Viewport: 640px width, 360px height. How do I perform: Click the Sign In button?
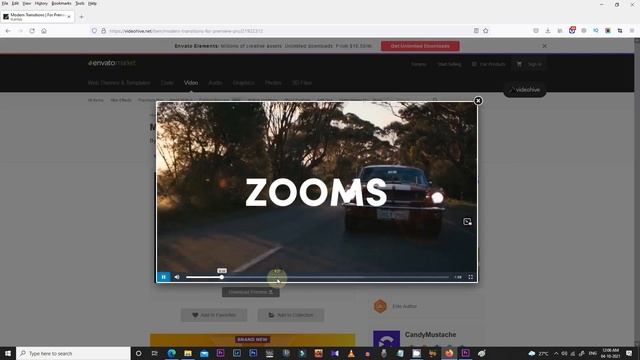534,64
